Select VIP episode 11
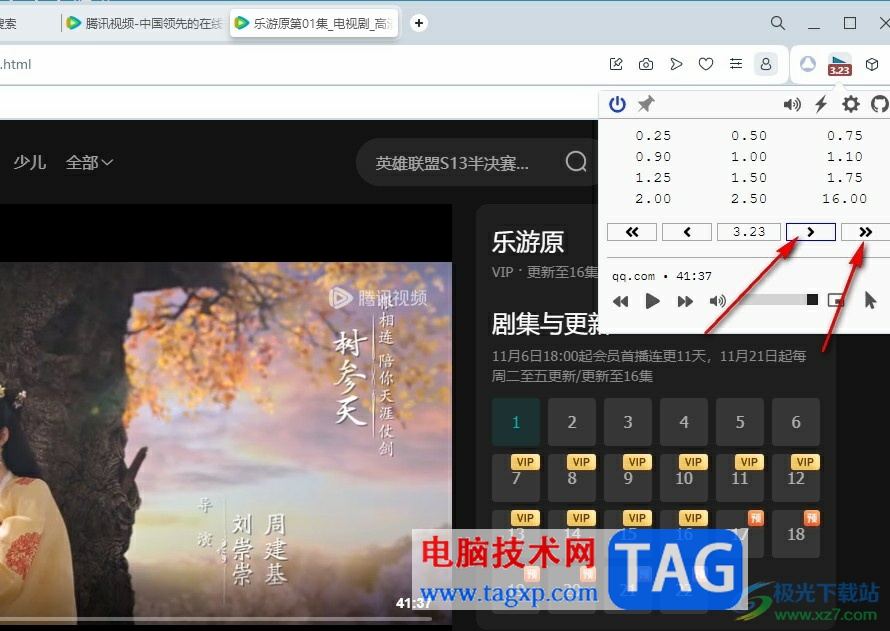The height and width of the screenshot is (631, 890). tap(740, 478)
